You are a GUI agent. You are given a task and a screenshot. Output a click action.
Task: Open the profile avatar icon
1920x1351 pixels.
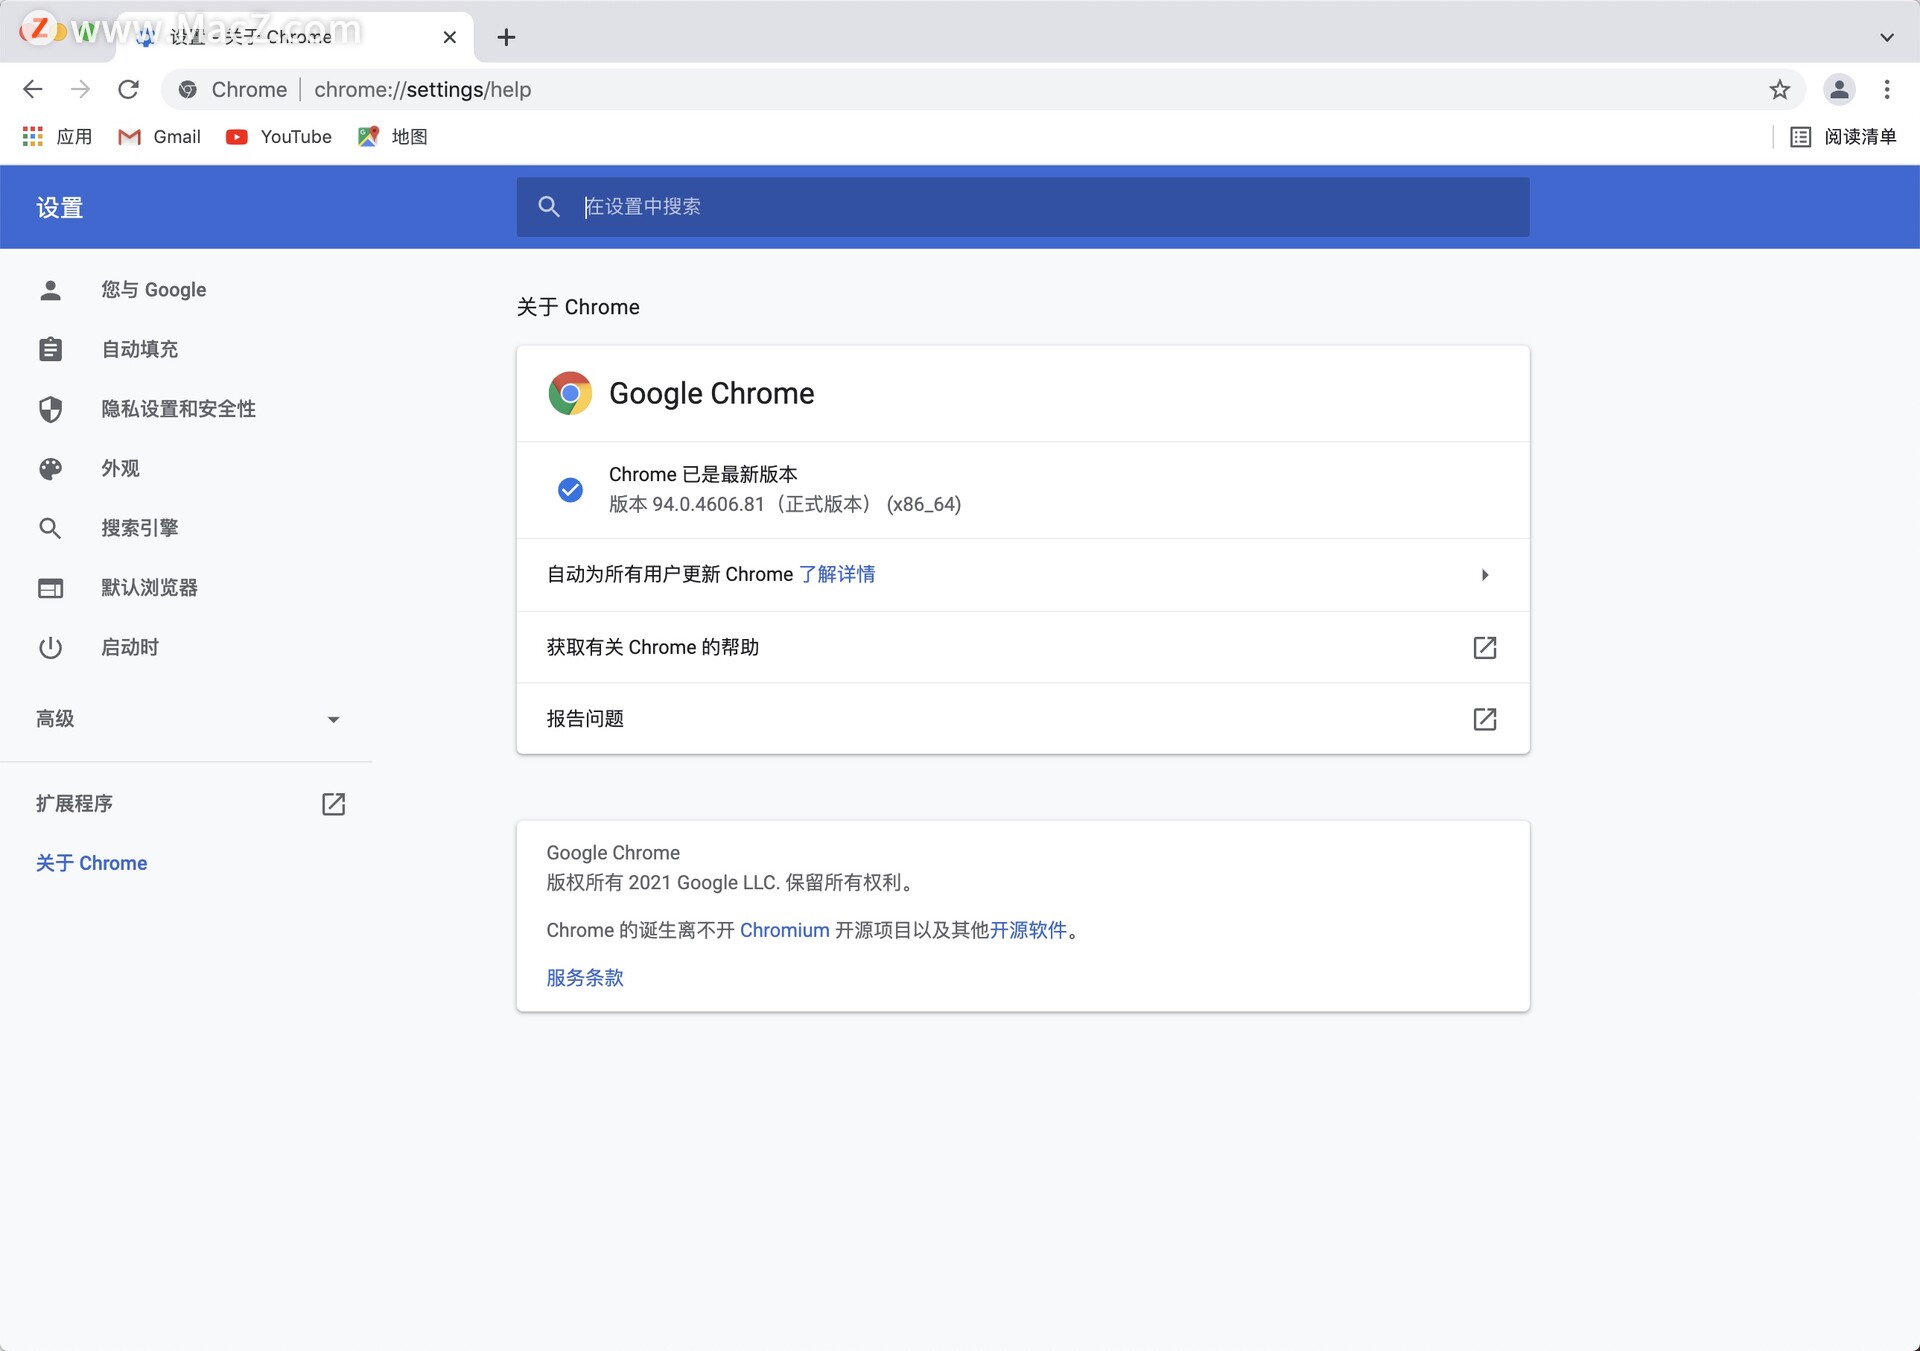click(x=1840, y=89)
